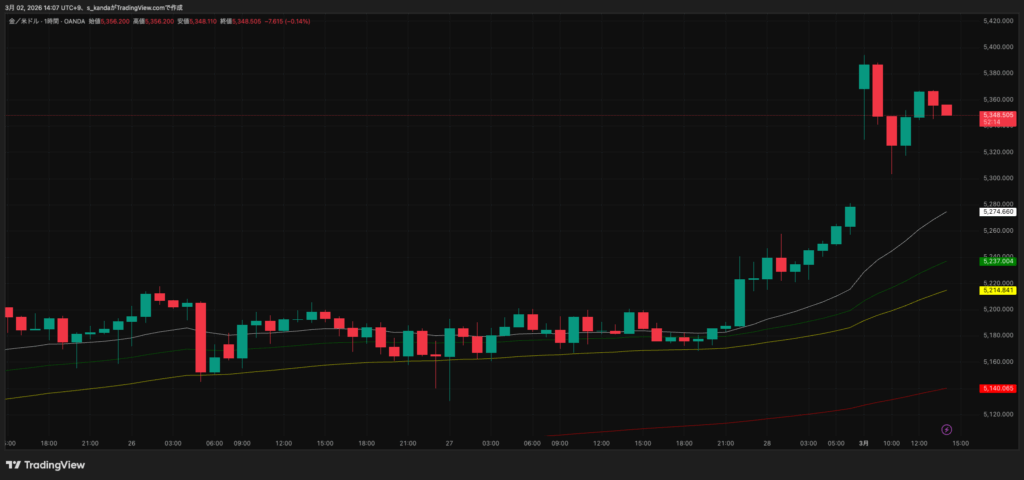This screenshot has width=1024, height=480.
Task: Click the −7.615 (−0.14%) change value
Action: (x=289, y=19)
